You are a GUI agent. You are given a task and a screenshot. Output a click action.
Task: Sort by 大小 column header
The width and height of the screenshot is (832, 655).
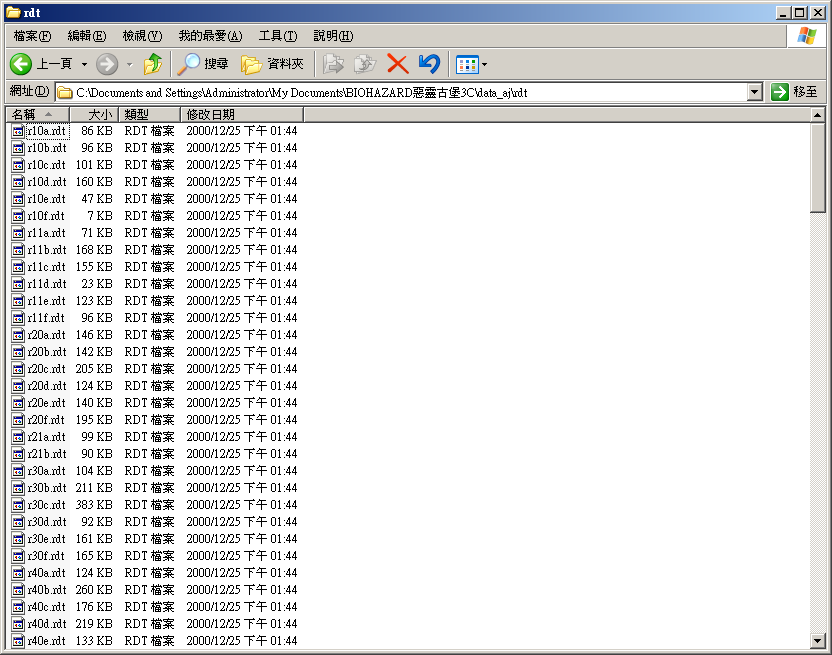click(x=94, y=114)
